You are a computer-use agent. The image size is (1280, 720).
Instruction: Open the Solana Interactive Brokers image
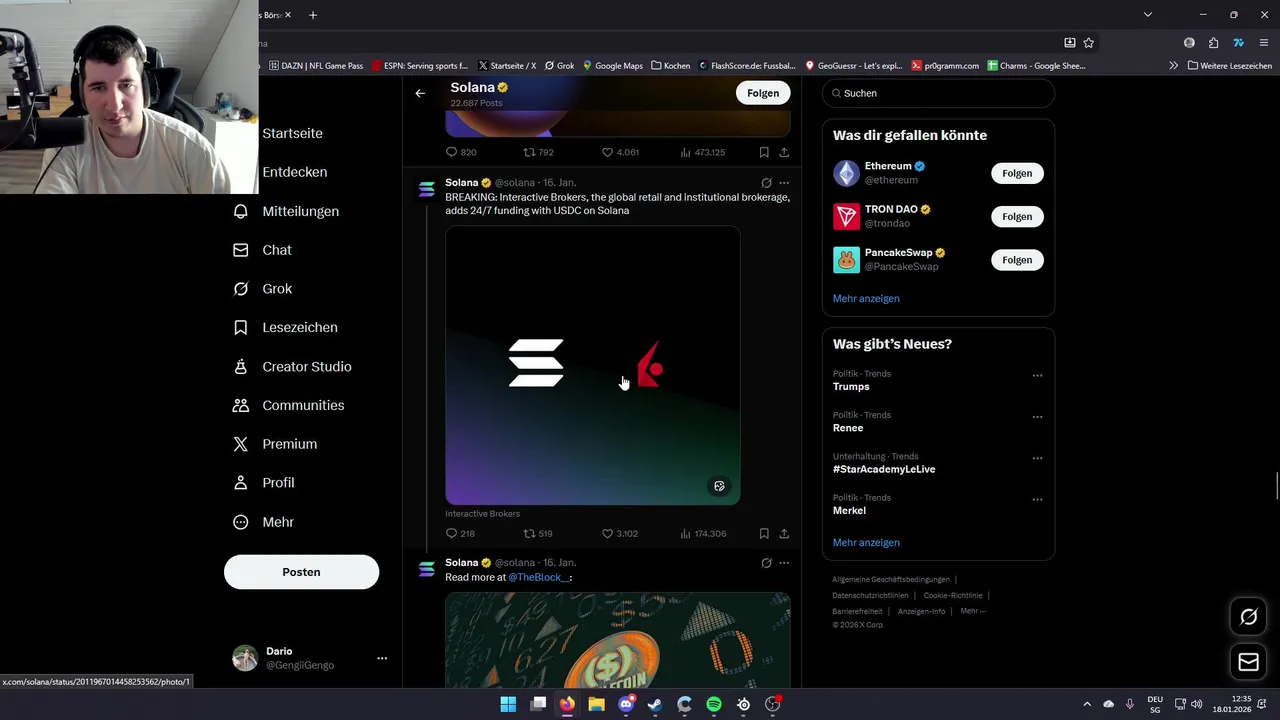click(592, 365)
